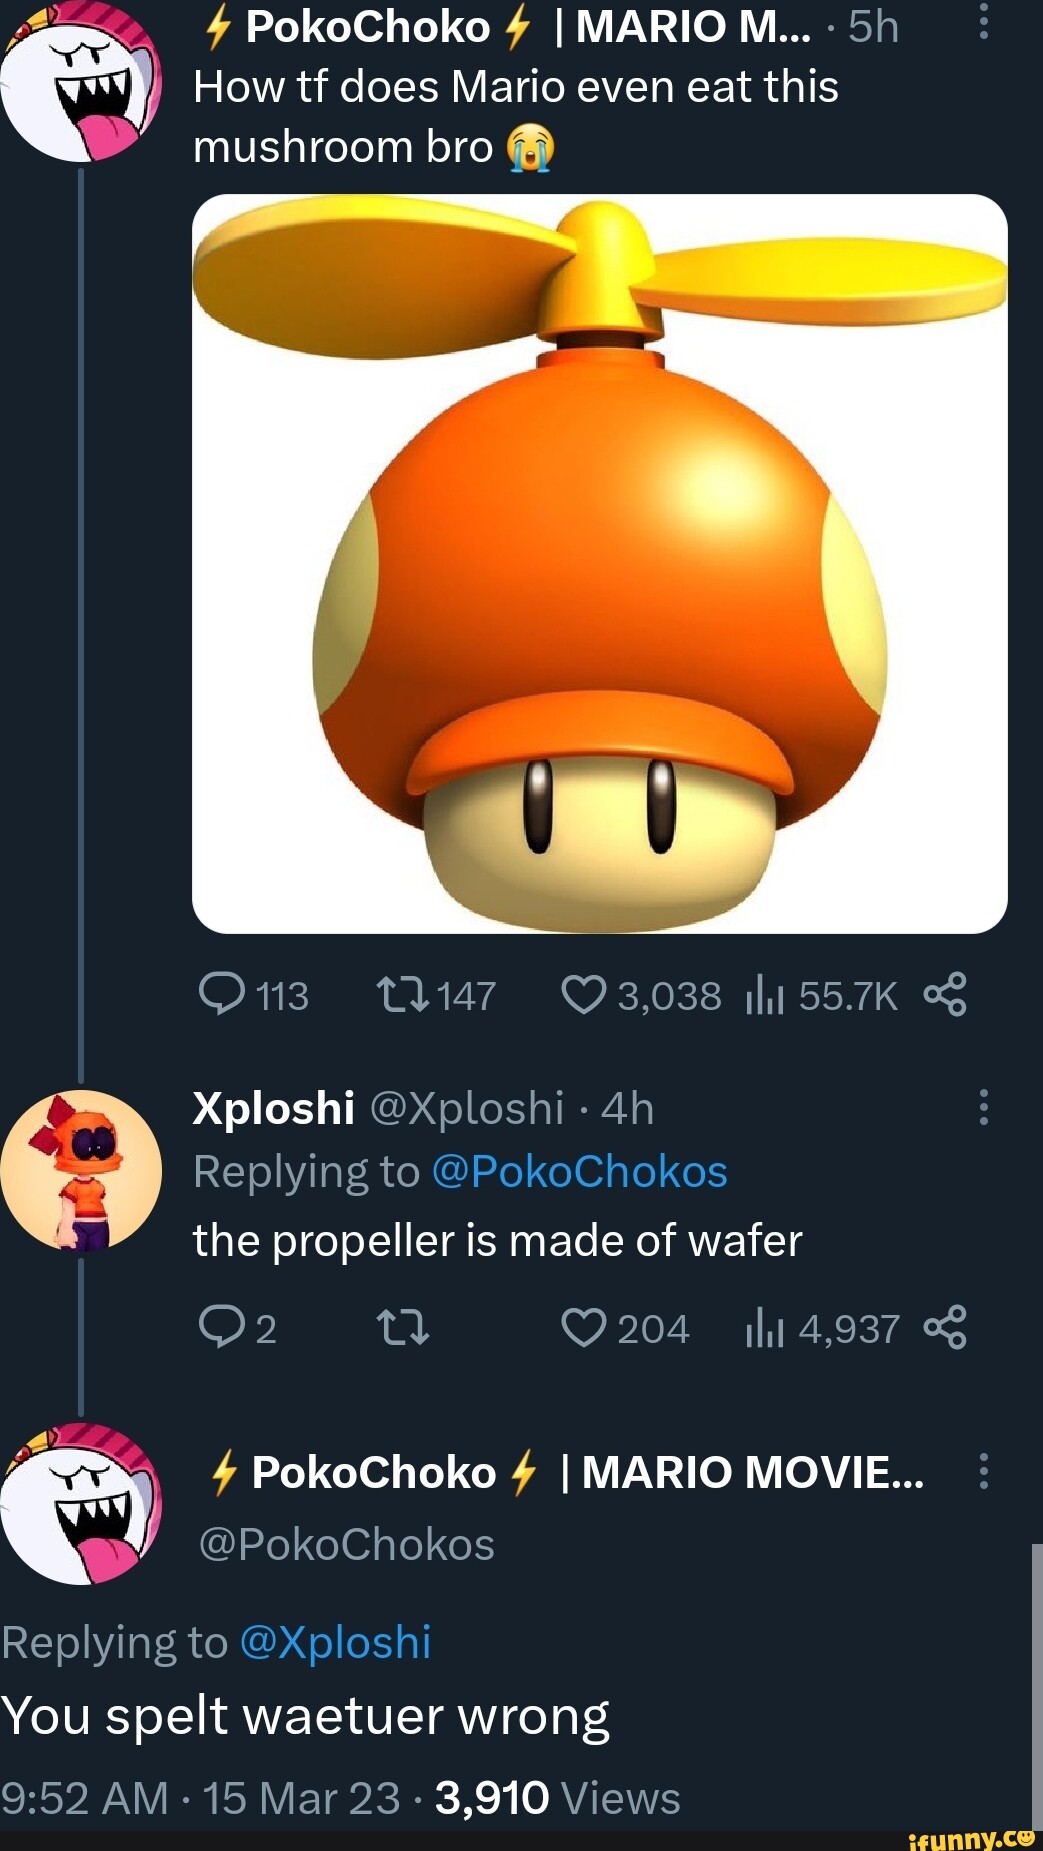1043x1851 pixels.
Task: View the propeller mushroom image
Action: click(598, 565)
